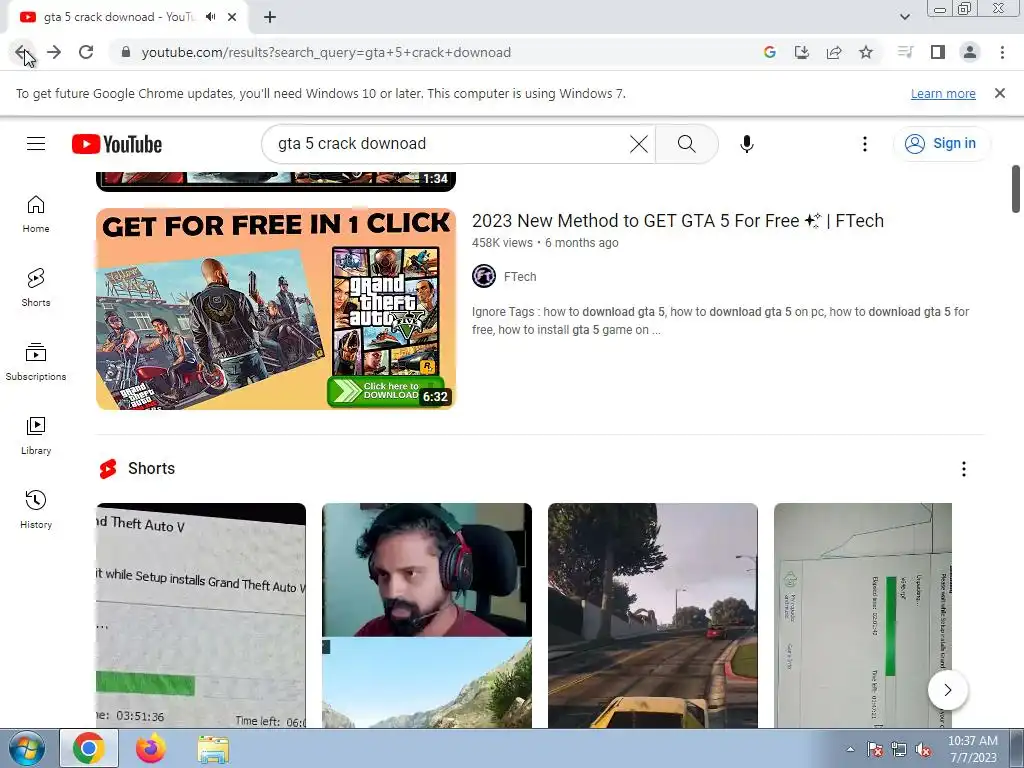Open a new tab with plus button

tap(270, 17)
